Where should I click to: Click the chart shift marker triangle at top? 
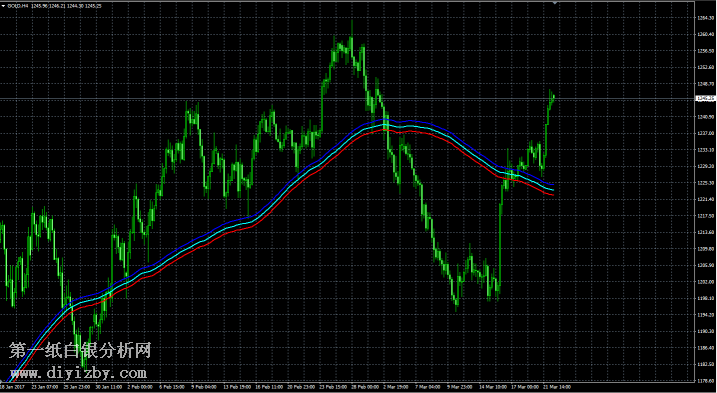(x=555, y=3)
